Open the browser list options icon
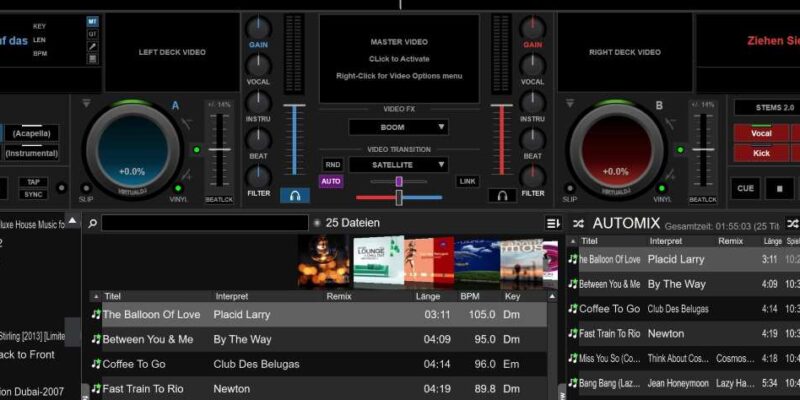Screen dimensions: 800x400 (553, 223)
